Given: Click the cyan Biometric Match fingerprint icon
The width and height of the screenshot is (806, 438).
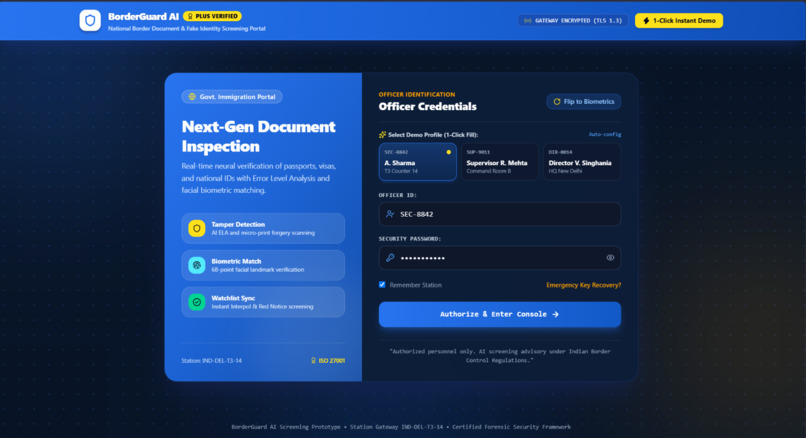Looking at the screenshot, I should (196, 265).
